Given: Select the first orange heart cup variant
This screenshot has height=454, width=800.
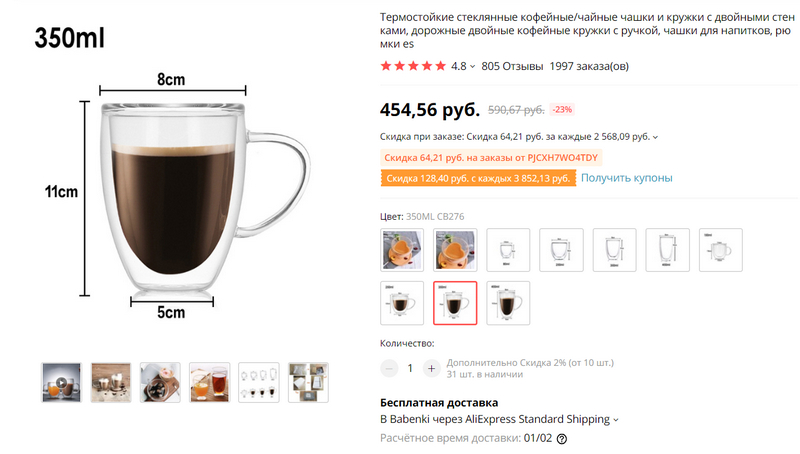Looking at the screenshot, I should coord(402,250).
